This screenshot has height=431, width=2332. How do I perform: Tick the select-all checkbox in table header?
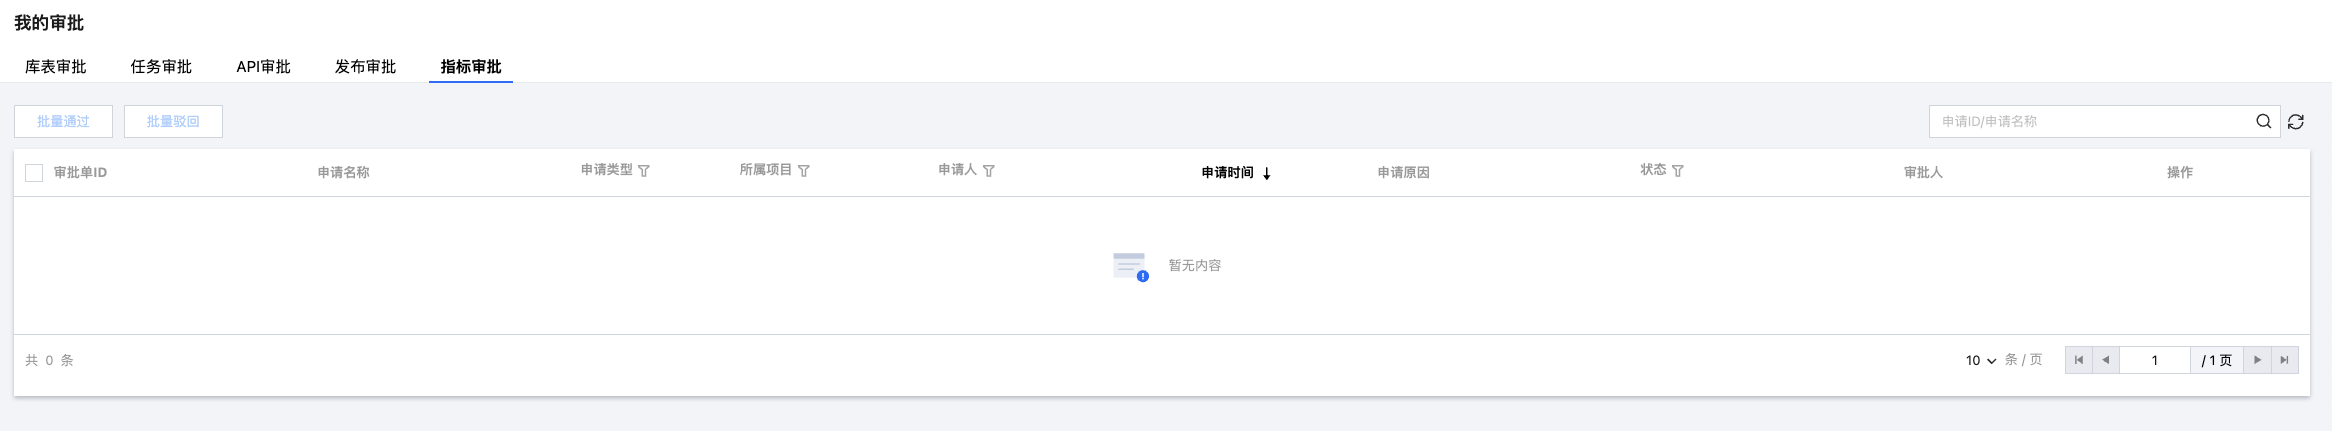tap(34, 173)
